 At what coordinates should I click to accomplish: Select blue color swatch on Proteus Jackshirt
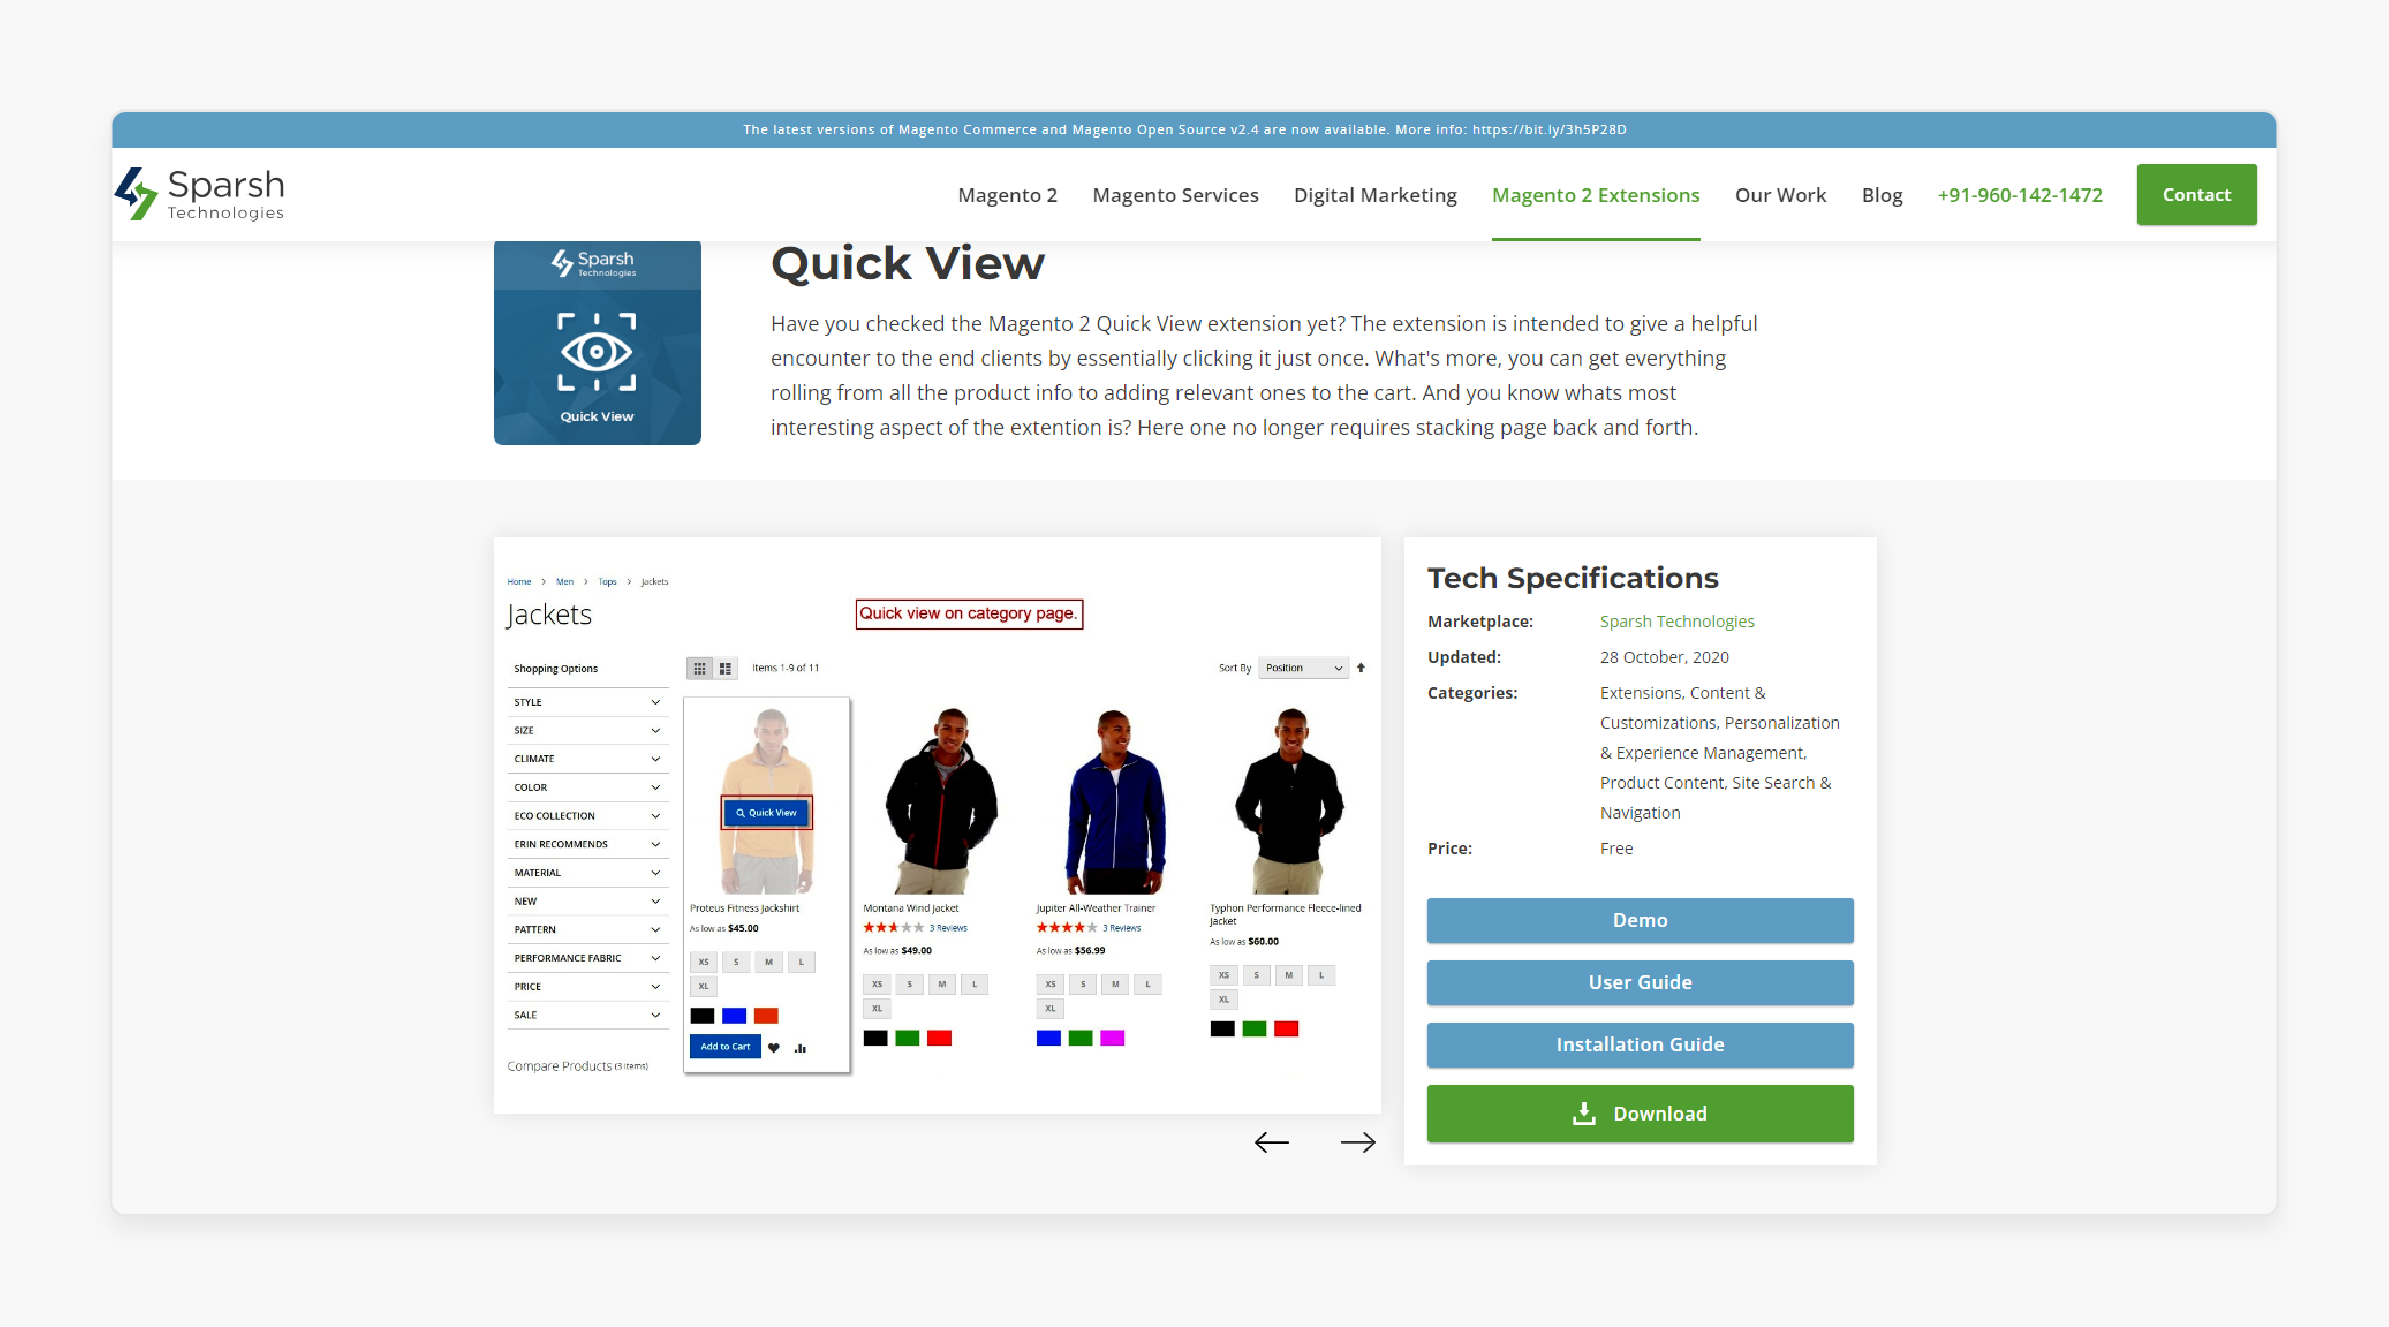[x=734, y=1016]
